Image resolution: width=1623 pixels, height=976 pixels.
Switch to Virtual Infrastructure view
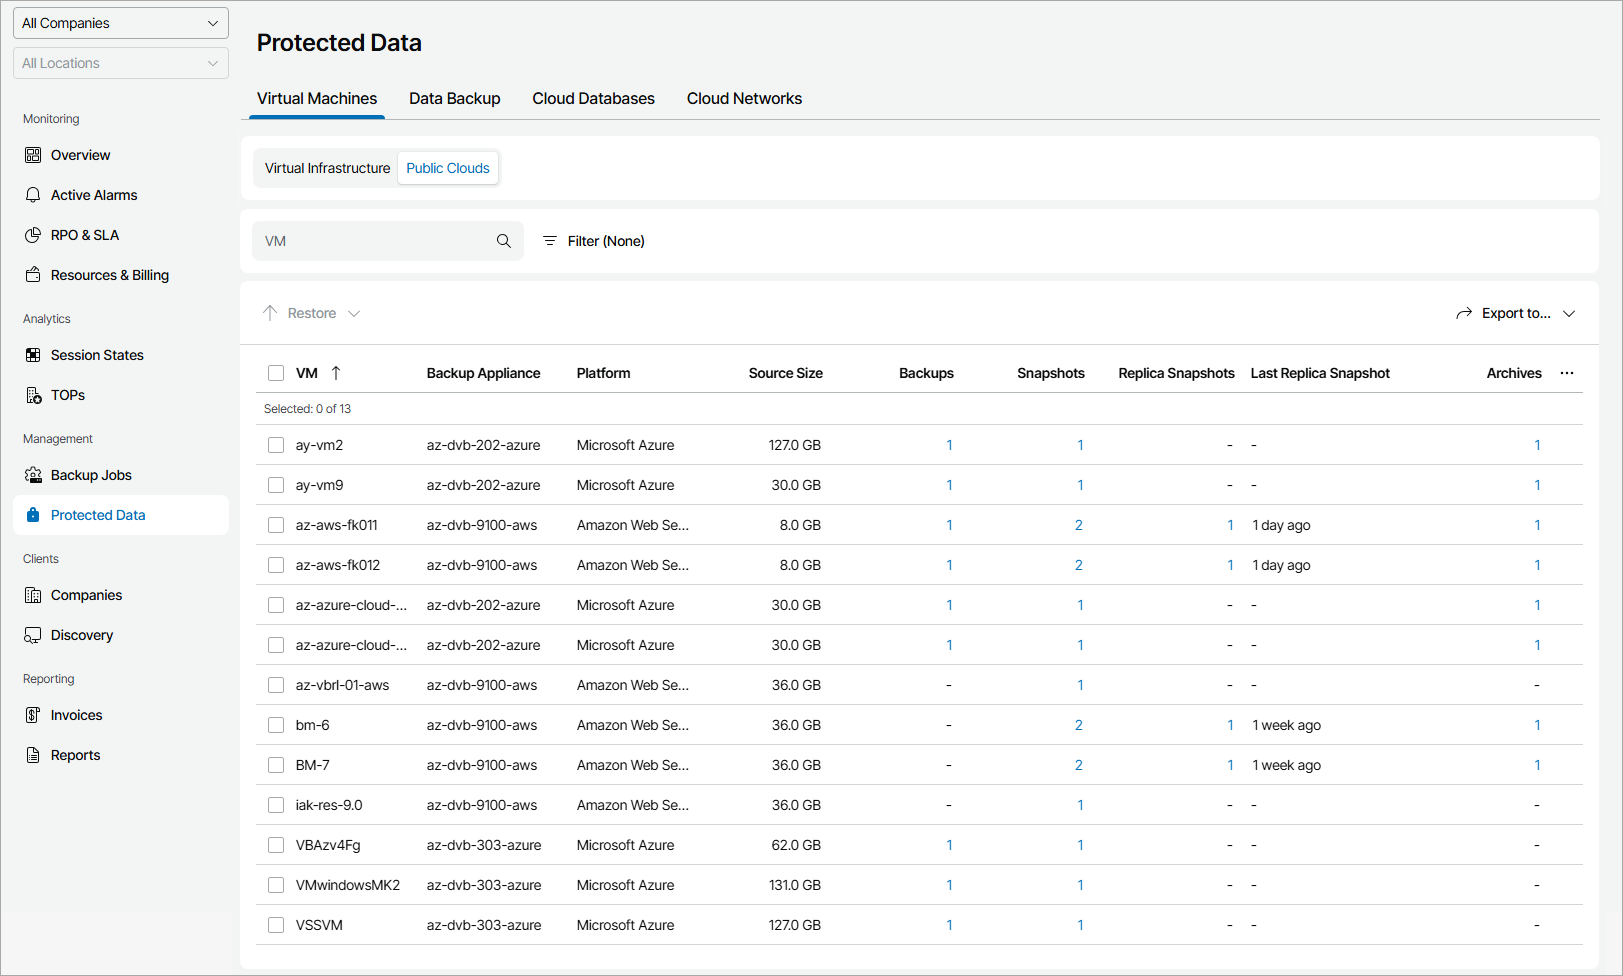coord(326,167)
